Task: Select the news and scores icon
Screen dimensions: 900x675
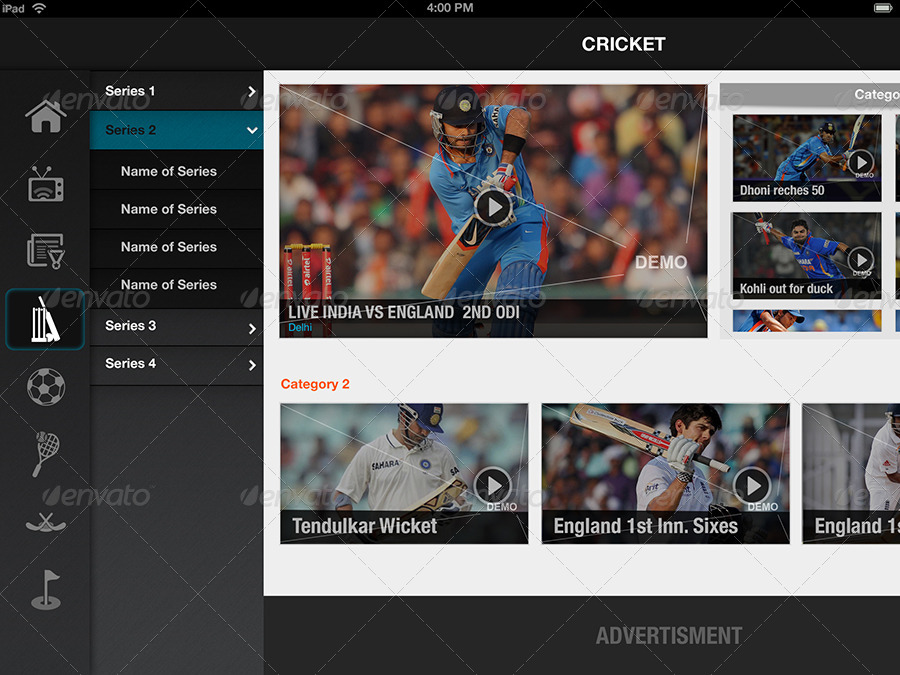Action: (45, 251)
